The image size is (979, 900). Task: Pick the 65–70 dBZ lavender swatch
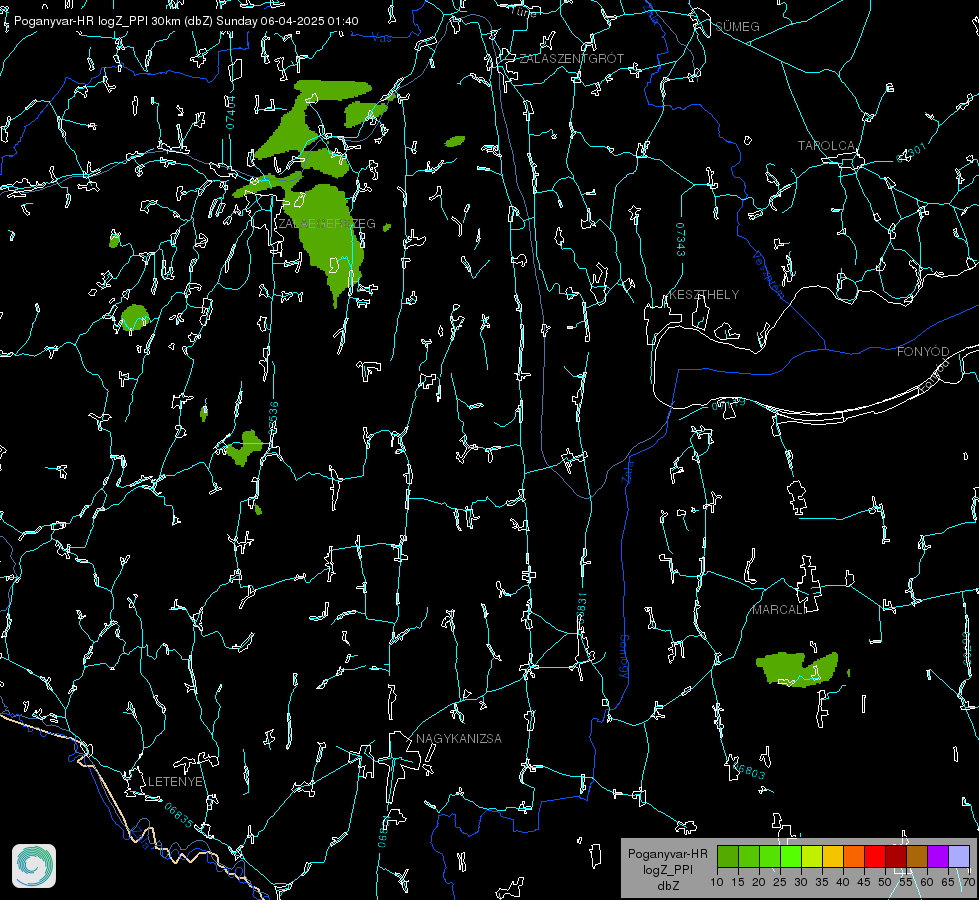[959, 856]
